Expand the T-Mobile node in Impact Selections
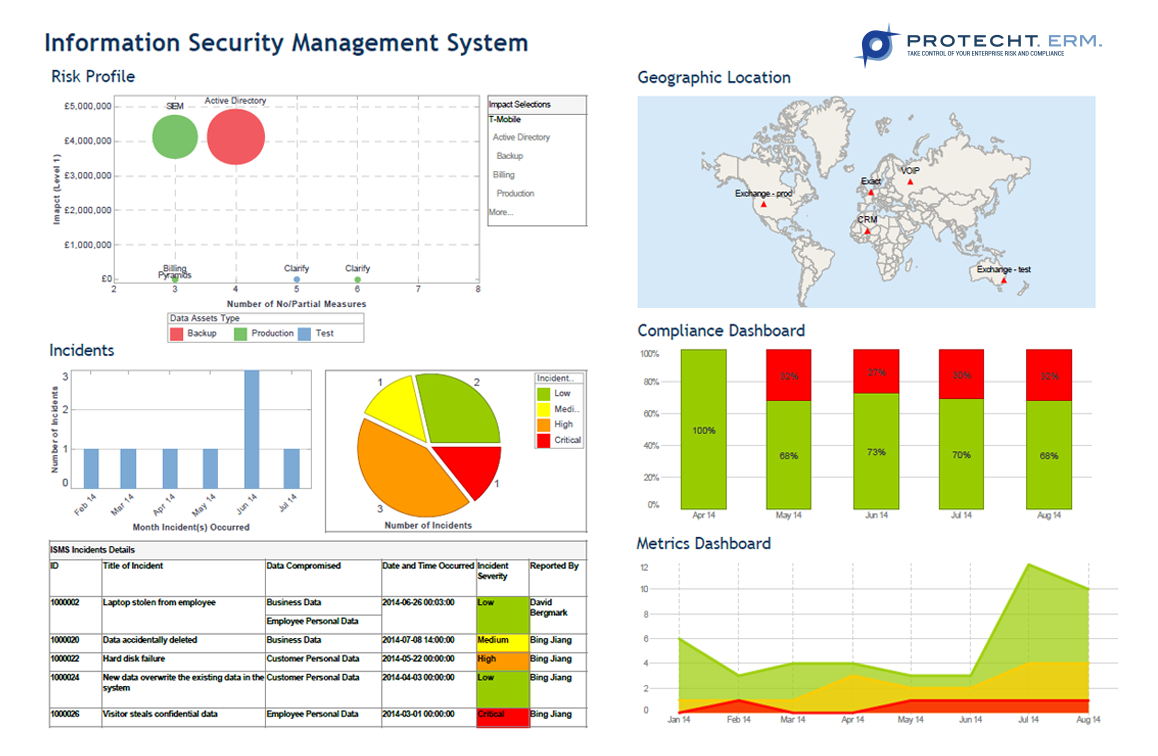 pyautogui.click(x=504, y=118)
